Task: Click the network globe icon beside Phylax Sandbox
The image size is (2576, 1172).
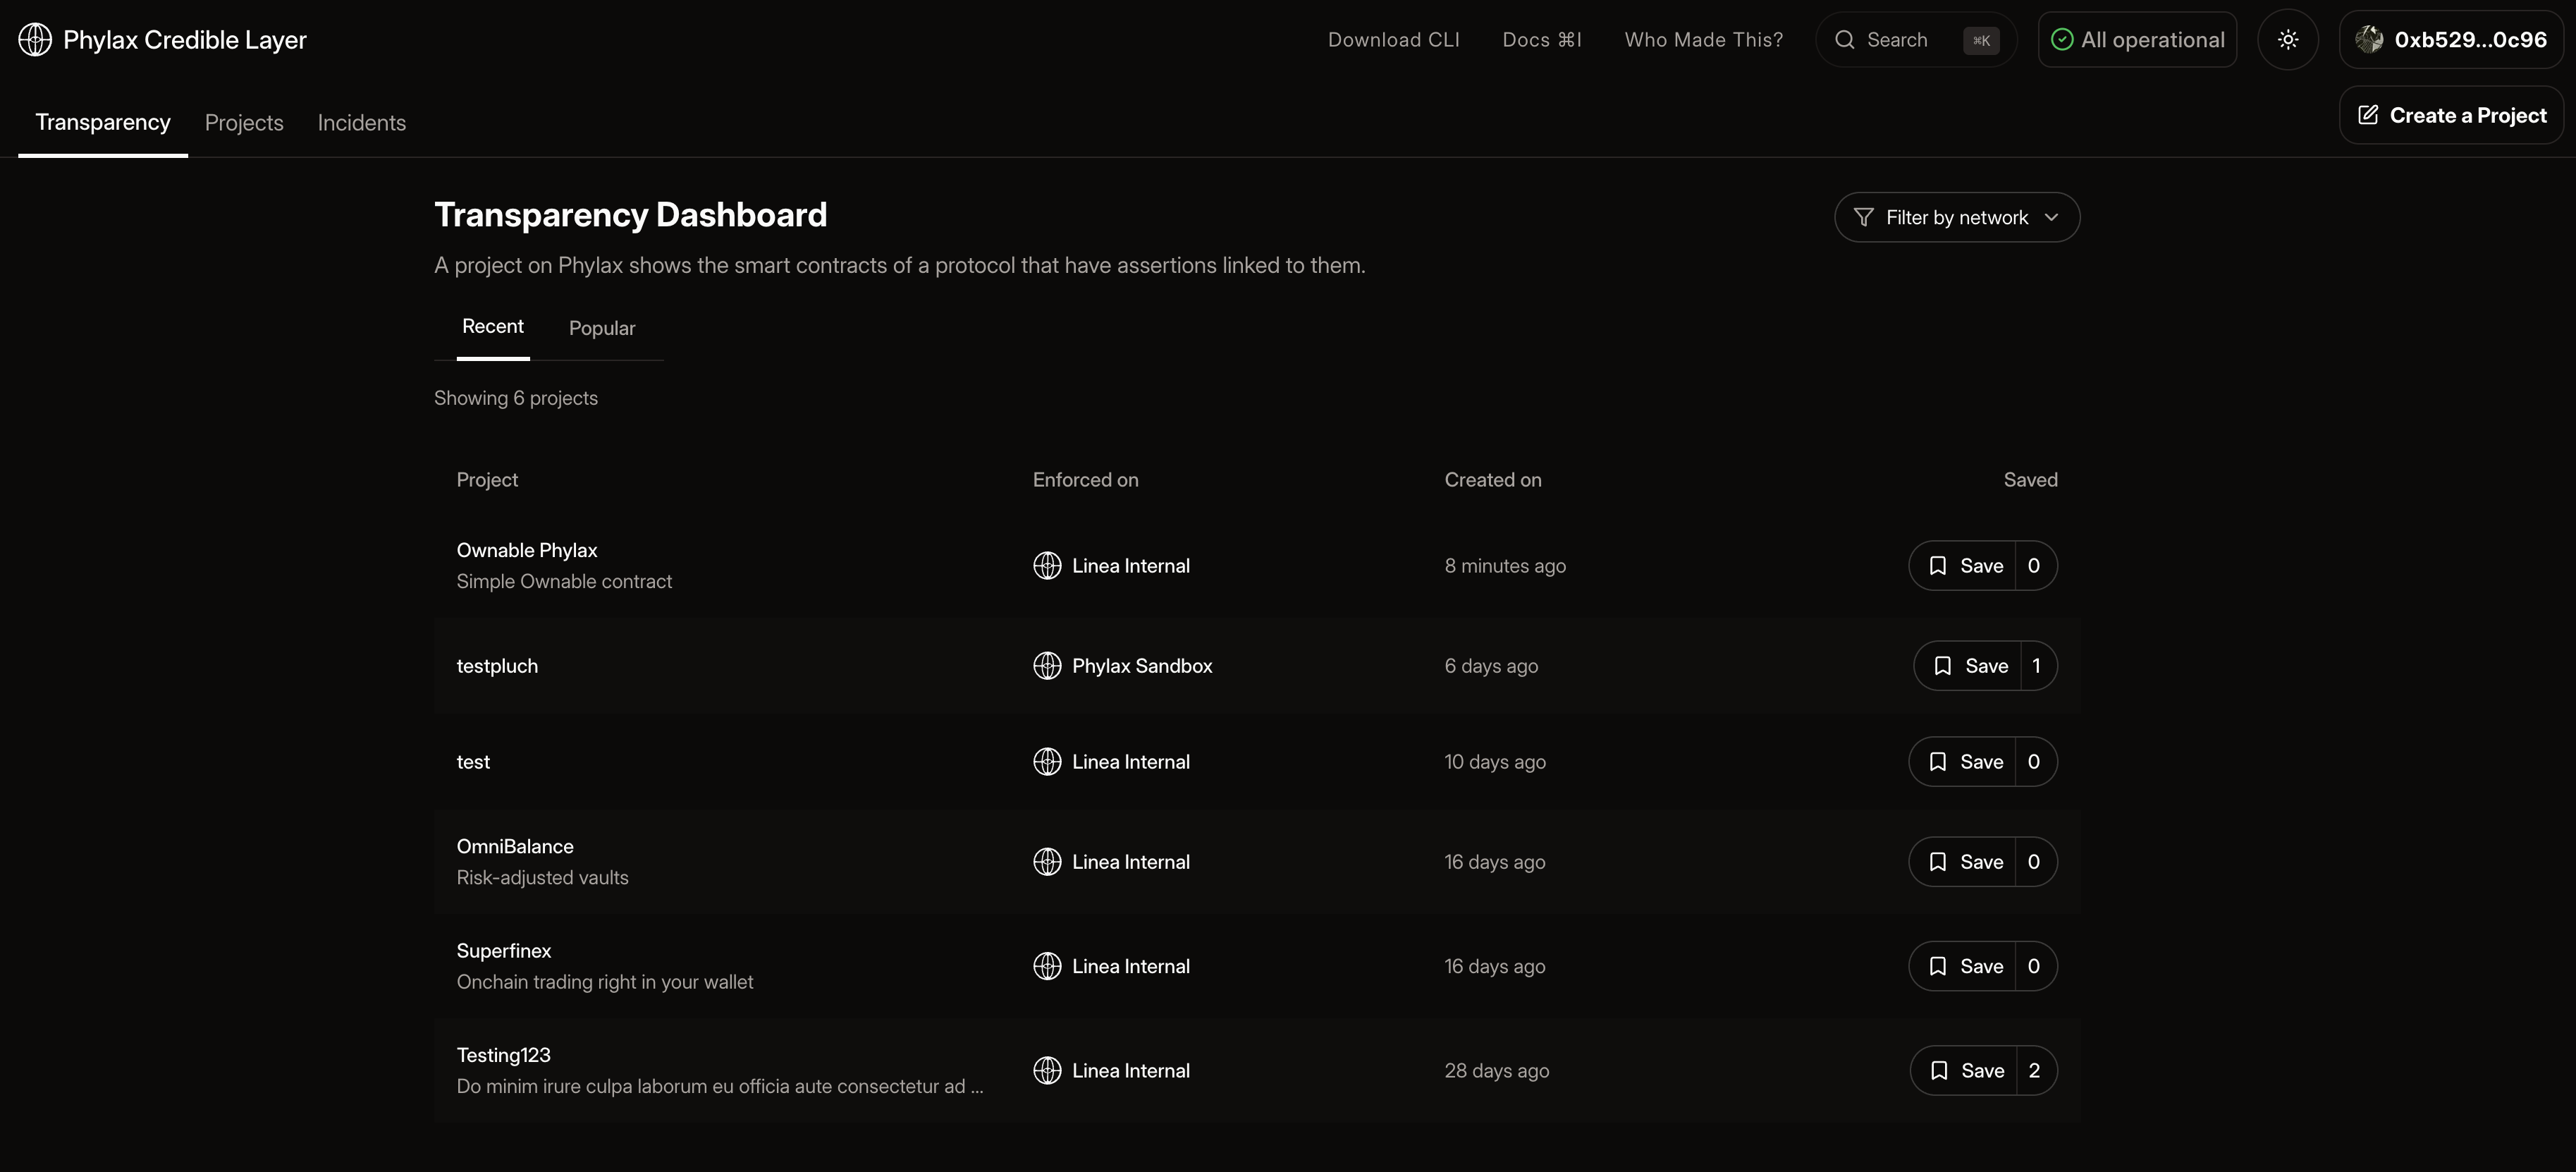Action: tap(1046, 666)
